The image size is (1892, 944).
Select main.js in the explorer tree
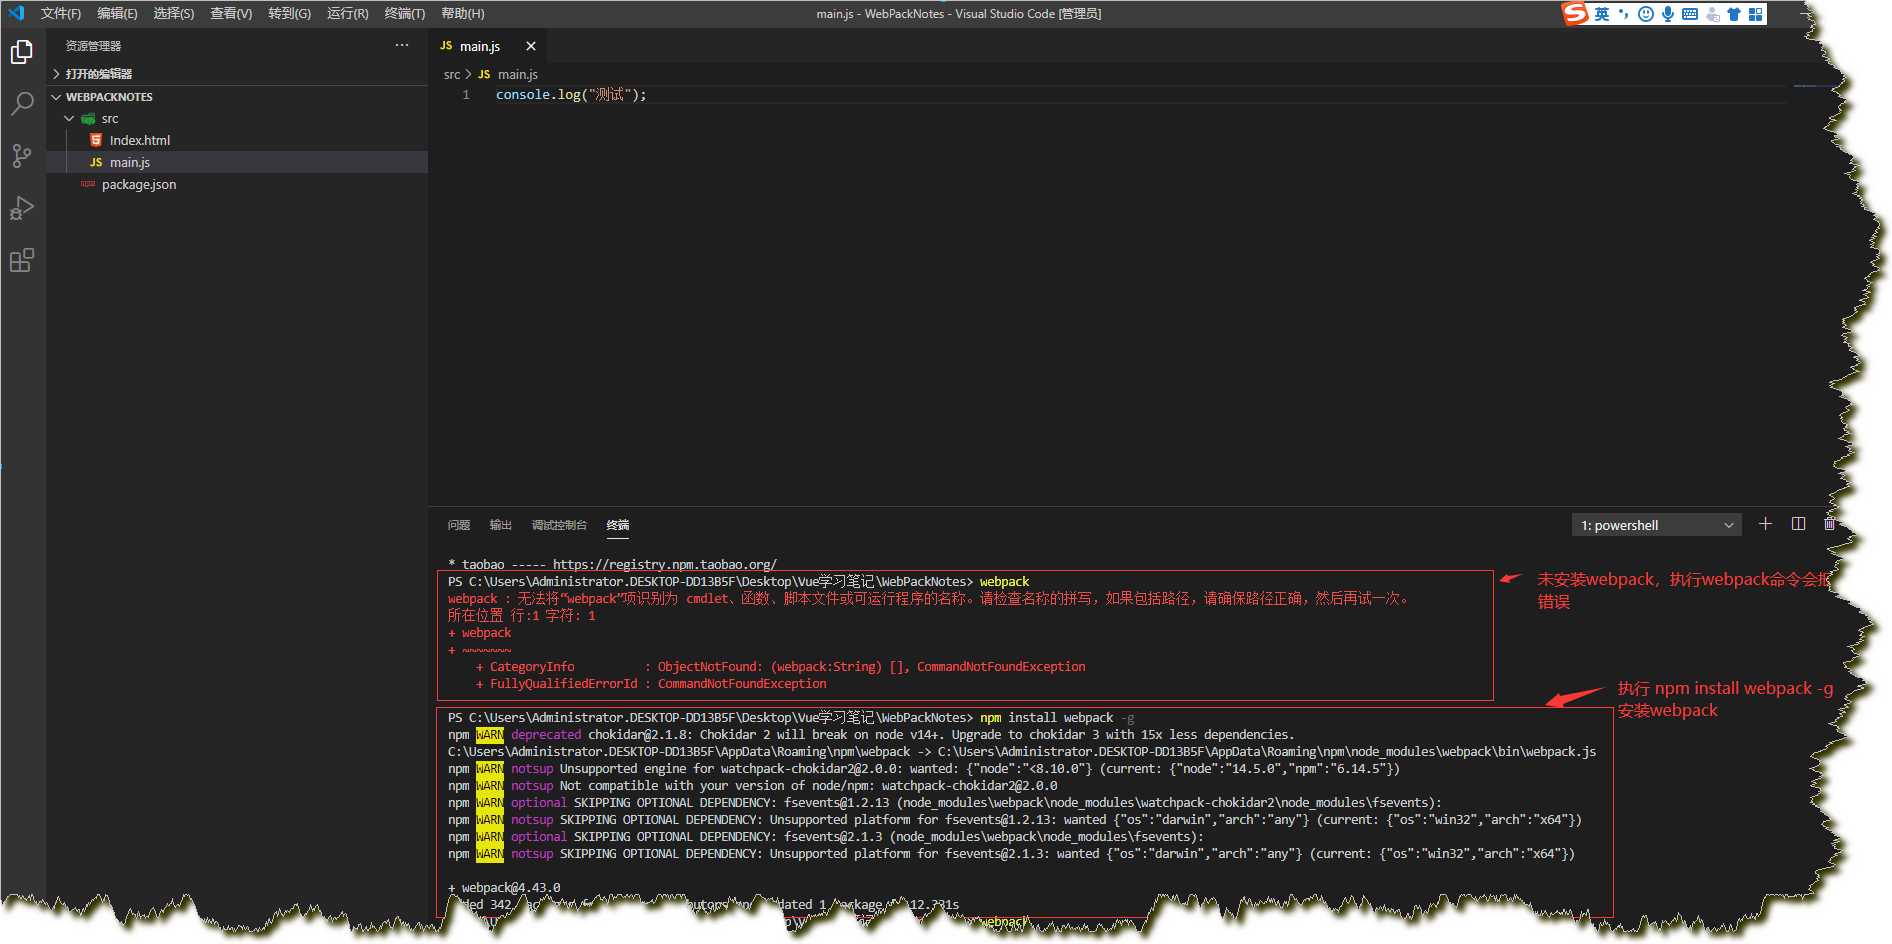click(238, 162)
